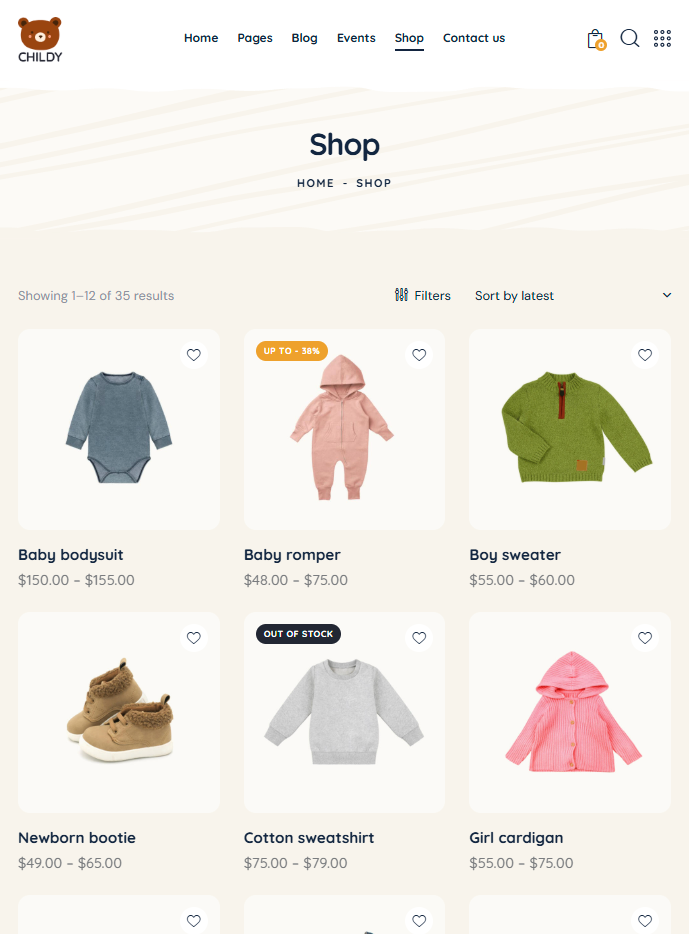
Task: Open the Pages navigation menu
Action: [255, 38]
